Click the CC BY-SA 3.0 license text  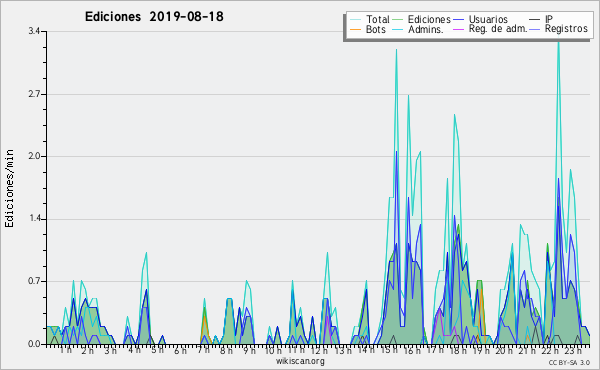click(569, 362)
